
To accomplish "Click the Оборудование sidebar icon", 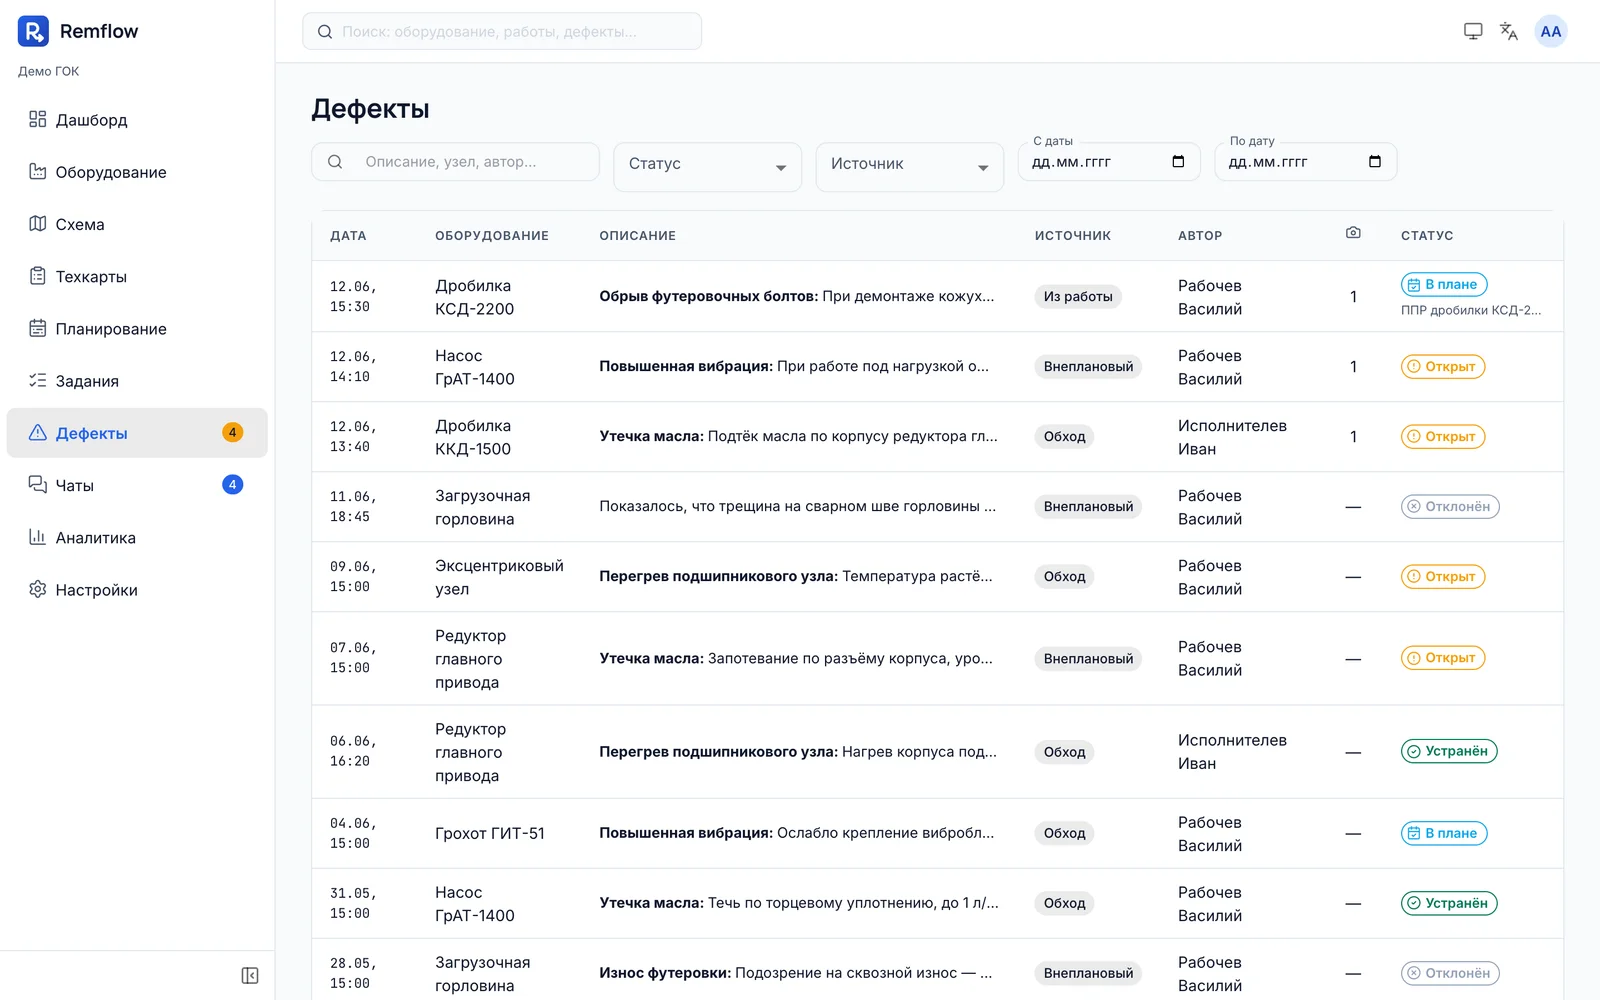I will 38,171.
